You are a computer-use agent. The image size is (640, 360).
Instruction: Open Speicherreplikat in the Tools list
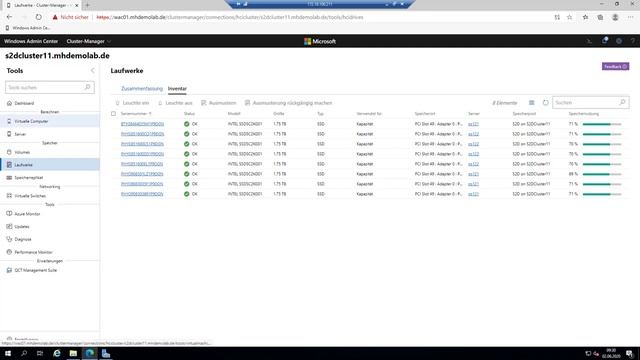[29, 178]
